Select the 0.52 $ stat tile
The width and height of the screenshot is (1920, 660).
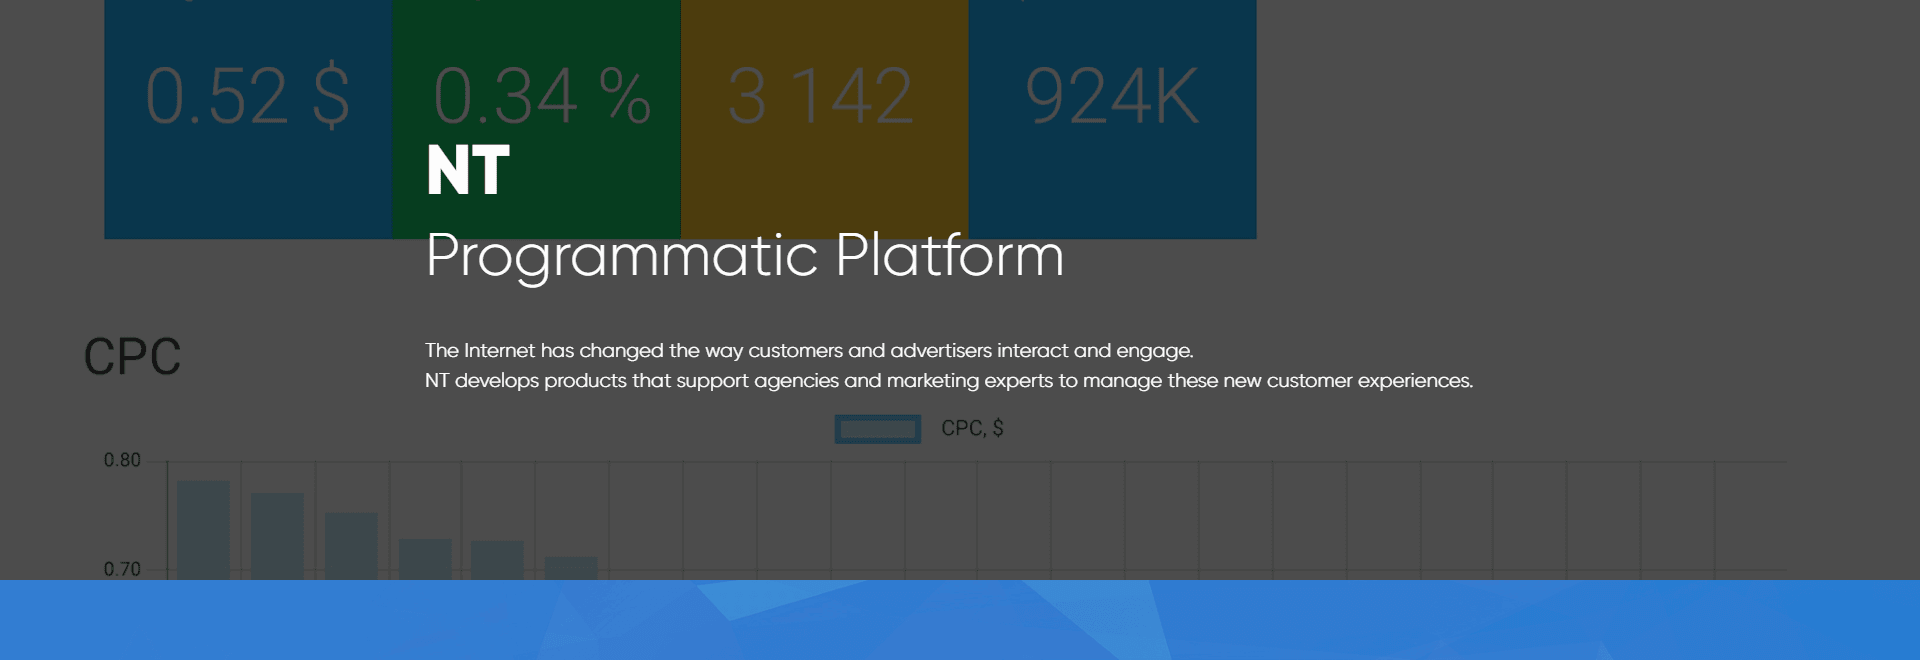248,119
